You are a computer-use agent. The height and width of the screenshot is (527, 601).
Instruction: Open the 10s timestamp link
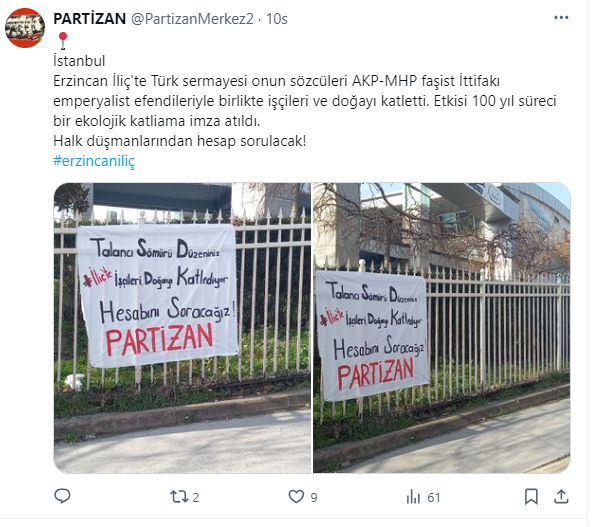277,18
